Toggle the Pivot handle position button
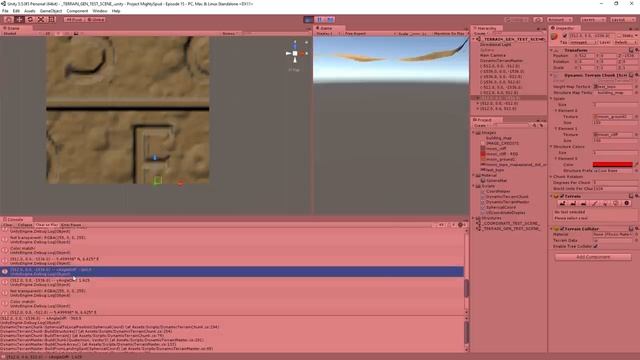Screen dimensions: 640x360 click(74, 20)
